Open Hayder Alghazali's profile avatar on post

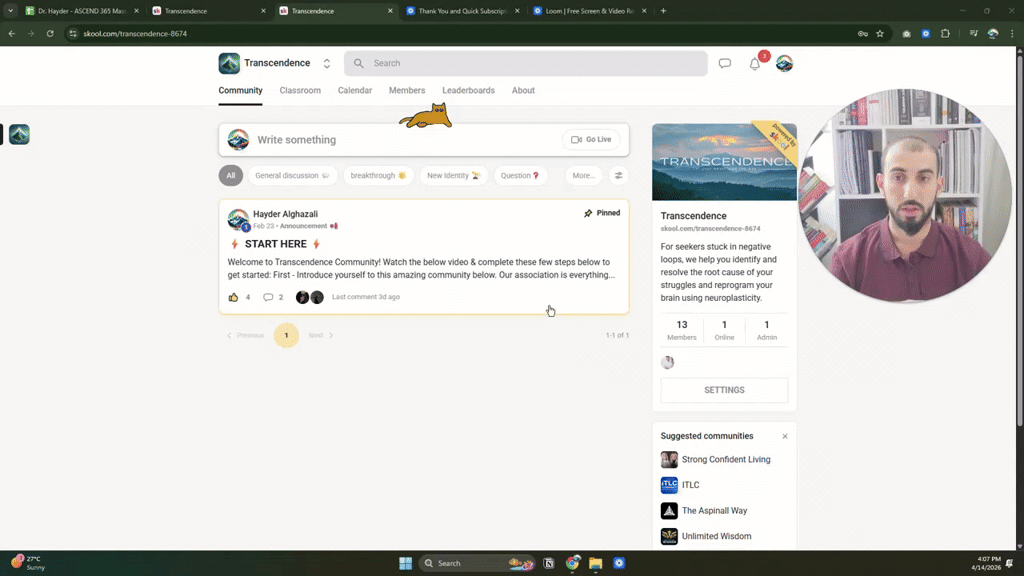238,219
